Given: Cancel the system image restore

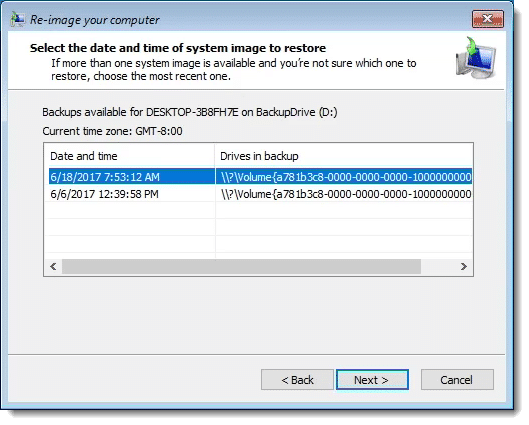Looking at the screenshot, I should pyautogui.click(x=457, y=380).
